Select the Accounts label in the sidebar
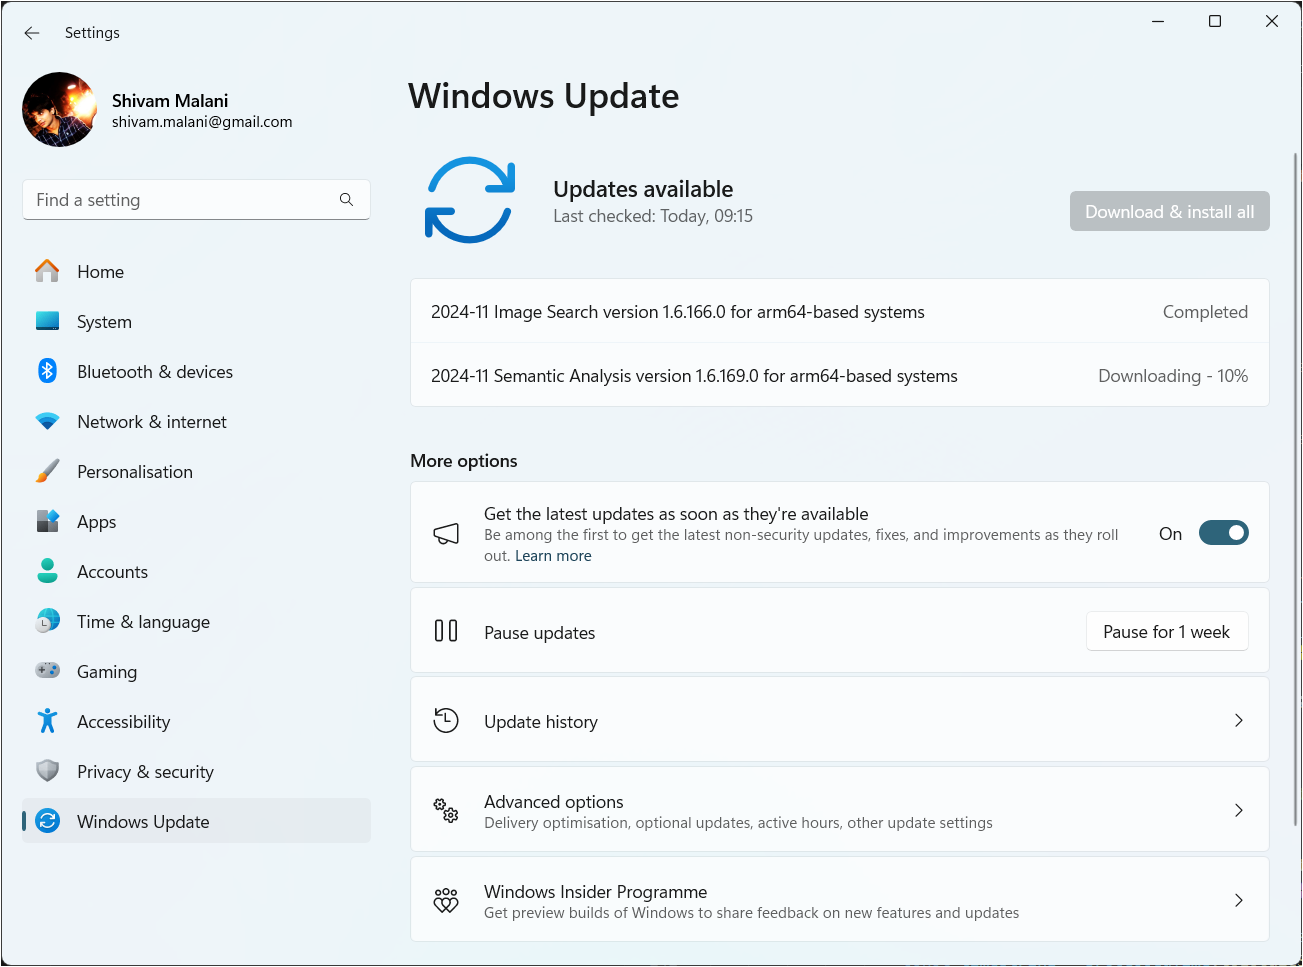Image resolution: width=1303 pixels, height=967 pixels. (x=113, y=572)
